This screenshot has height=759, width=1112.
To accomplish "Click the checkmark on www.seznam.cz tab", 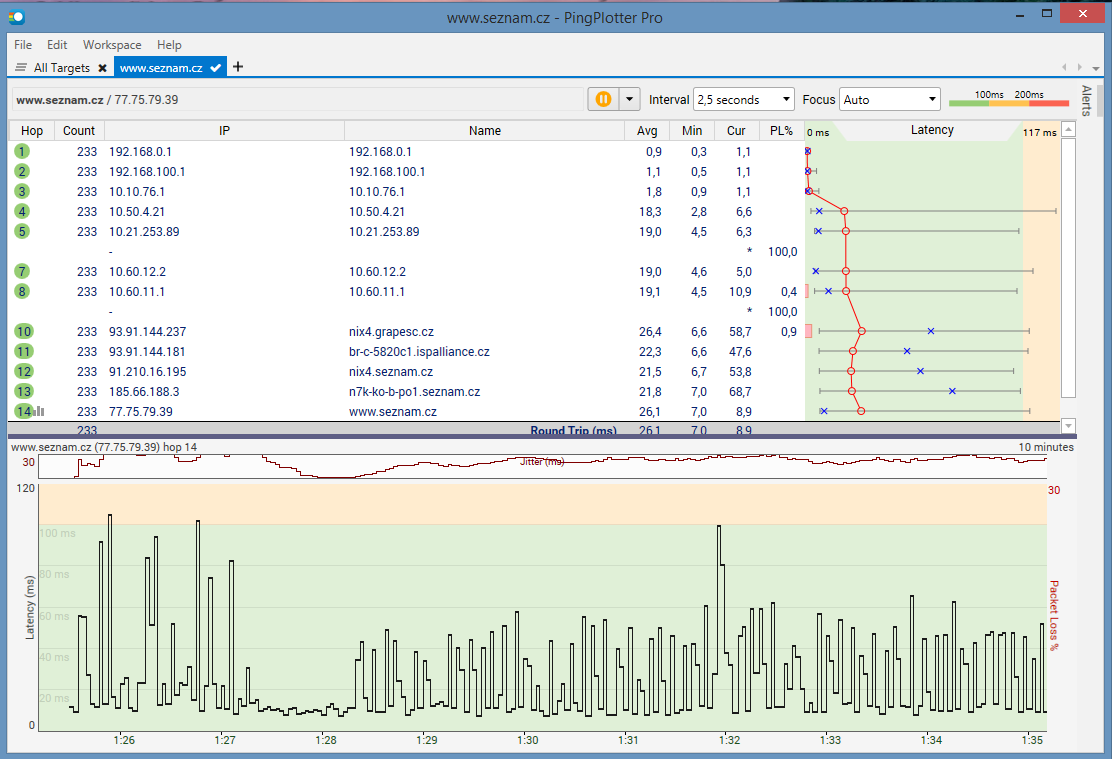I will point(215,68).
